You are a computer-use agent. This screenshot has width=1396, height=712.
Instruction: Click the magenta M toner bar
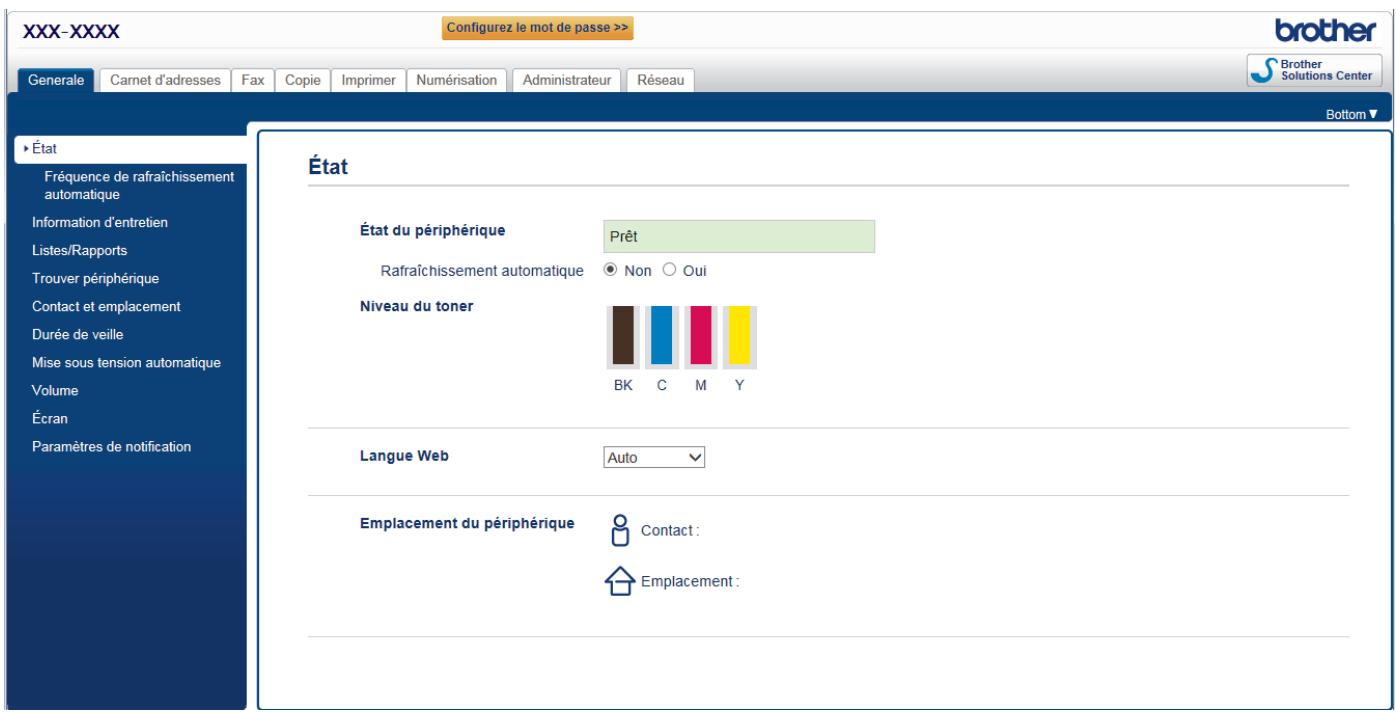(700, 337)
